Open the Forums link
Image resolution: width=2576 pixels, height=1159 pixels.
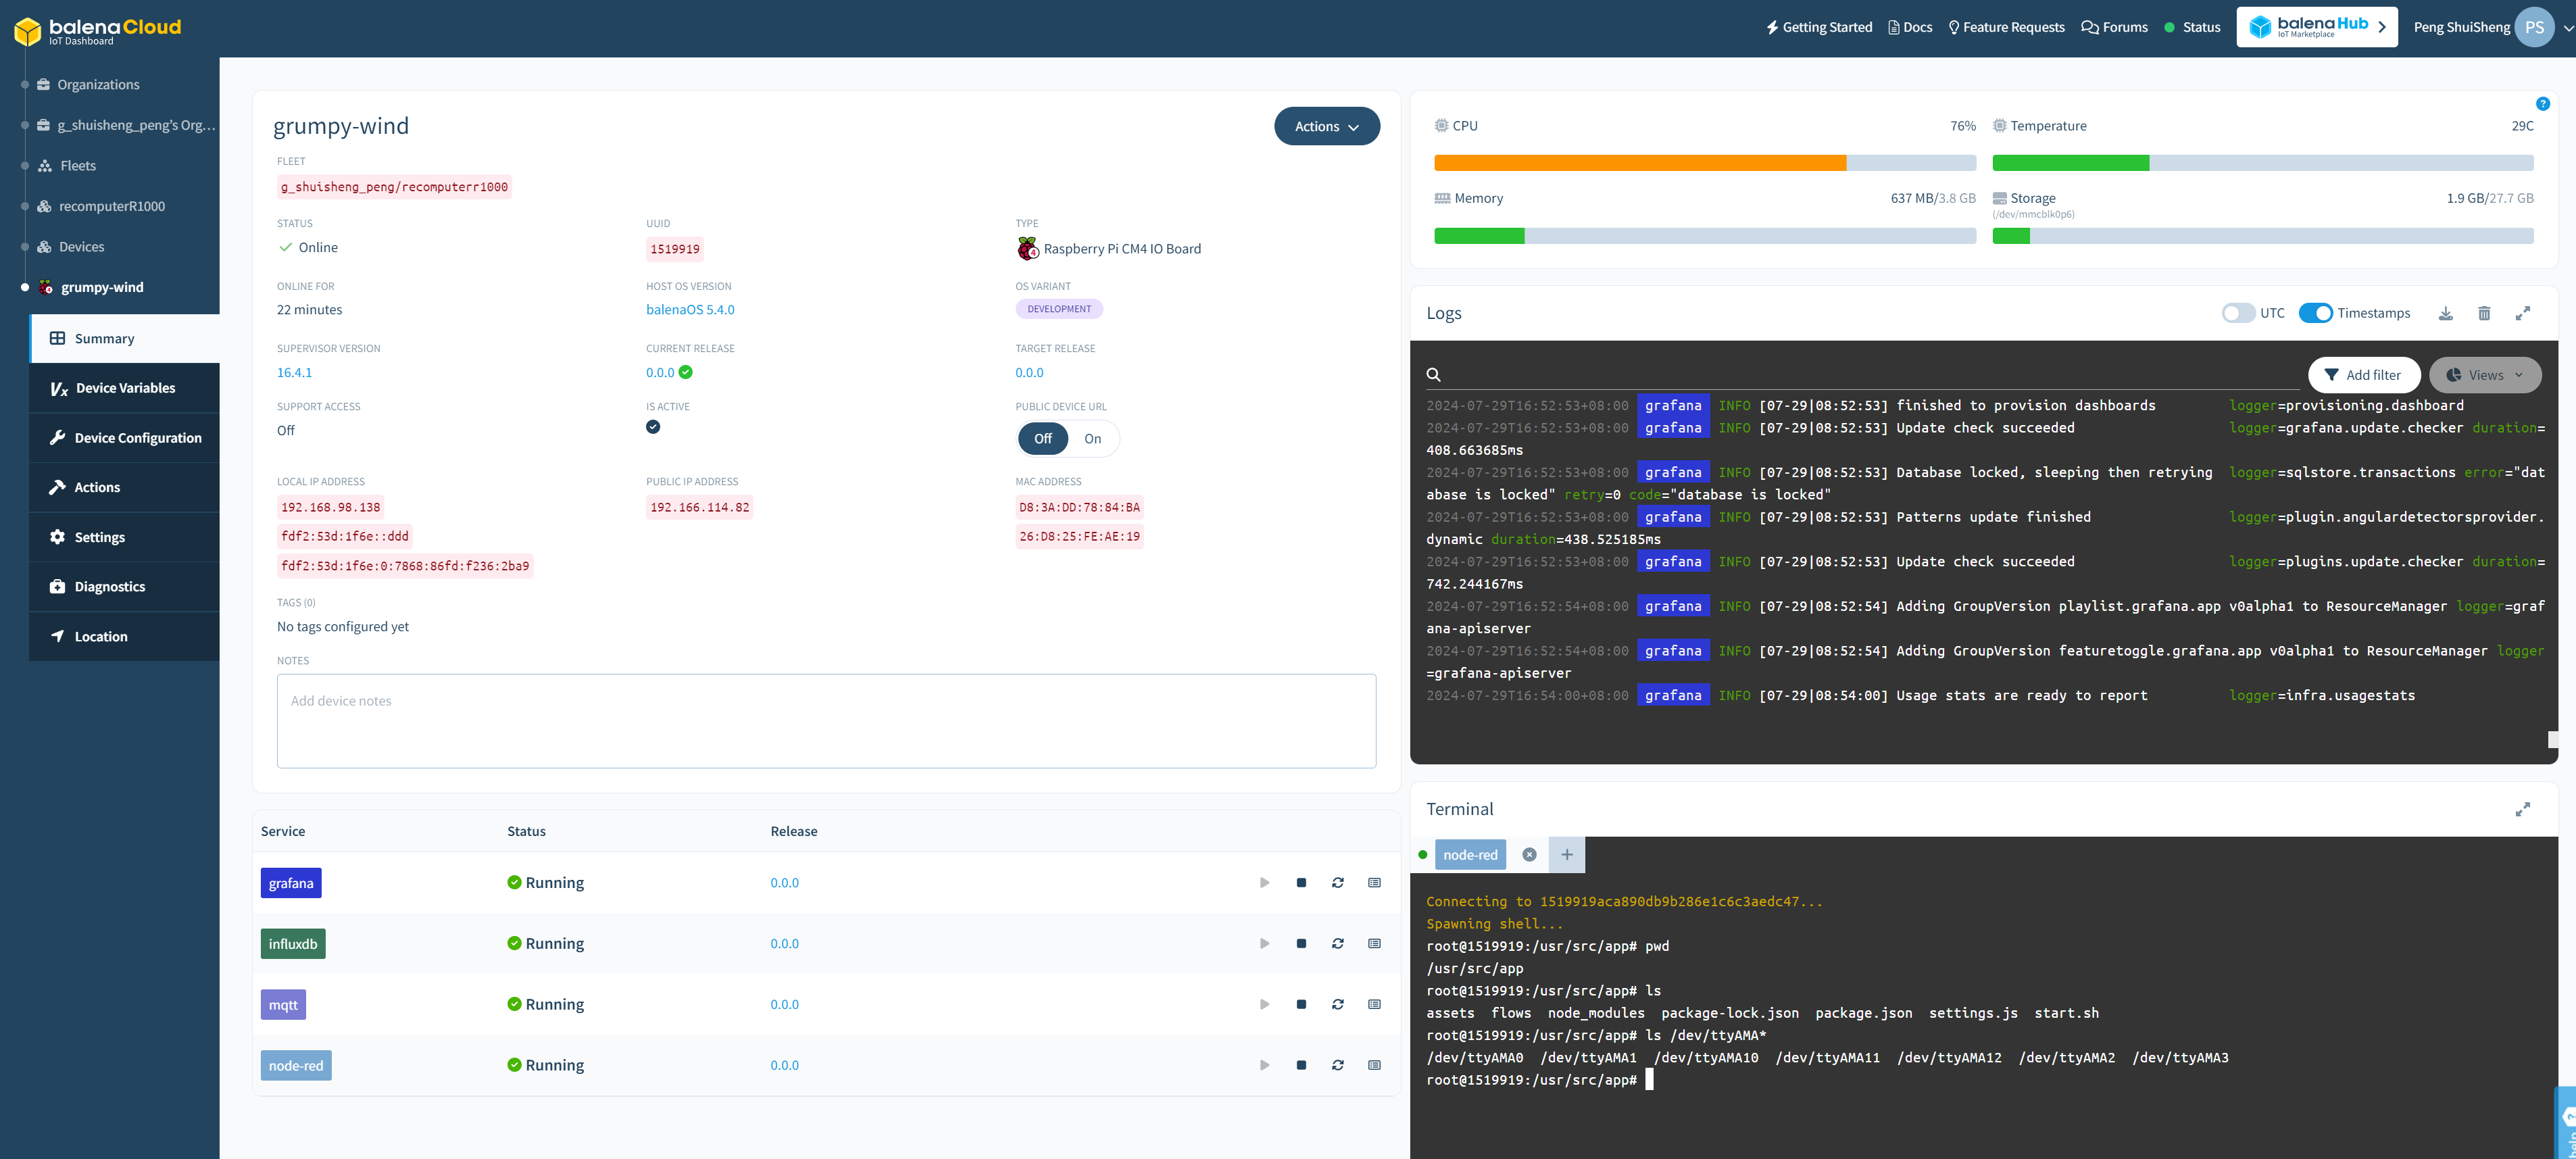[x=2114, y=28]
